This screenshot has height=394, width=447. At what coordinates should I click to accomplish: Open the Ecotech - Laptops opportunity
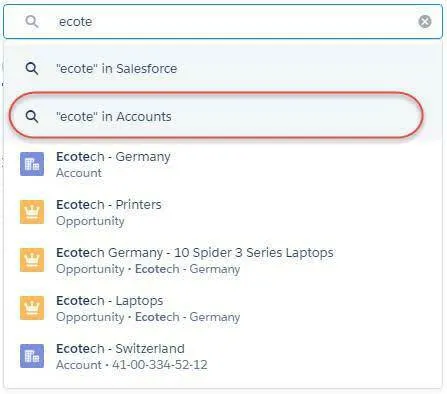[x=223, y=308]
